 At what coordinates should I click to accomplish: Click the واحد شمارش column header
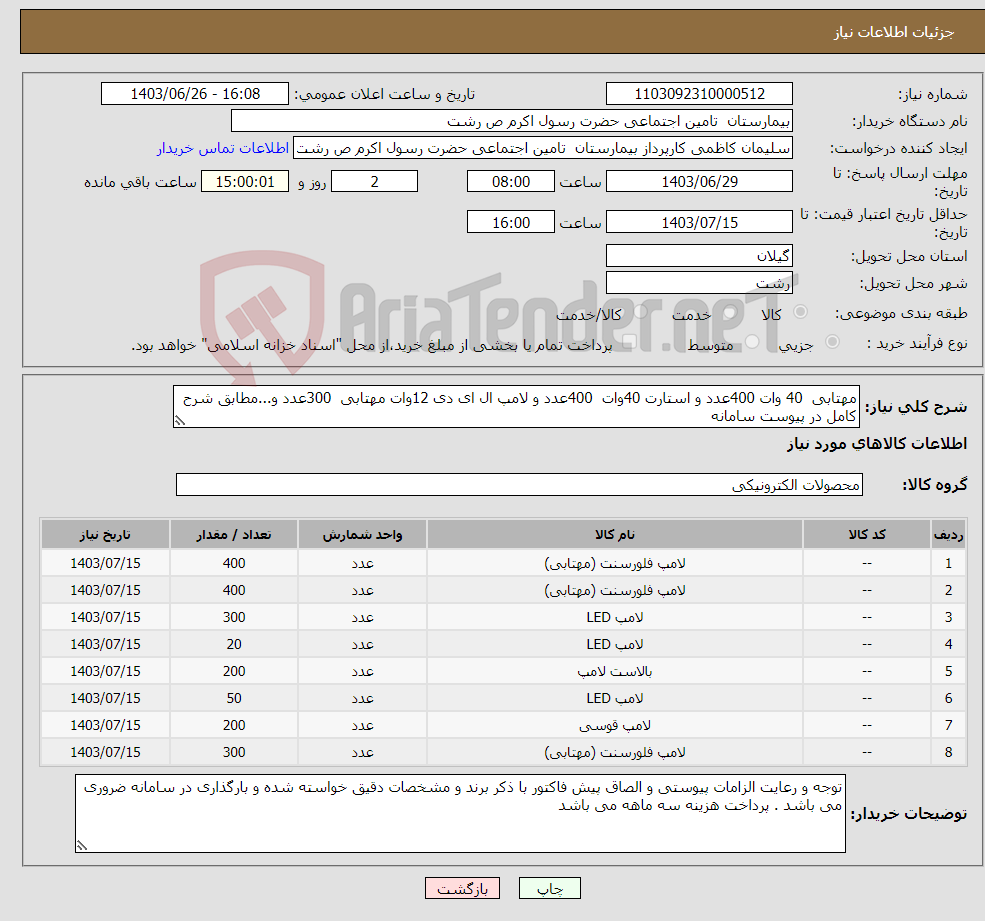pyautogui.click(x=362, y=535)
